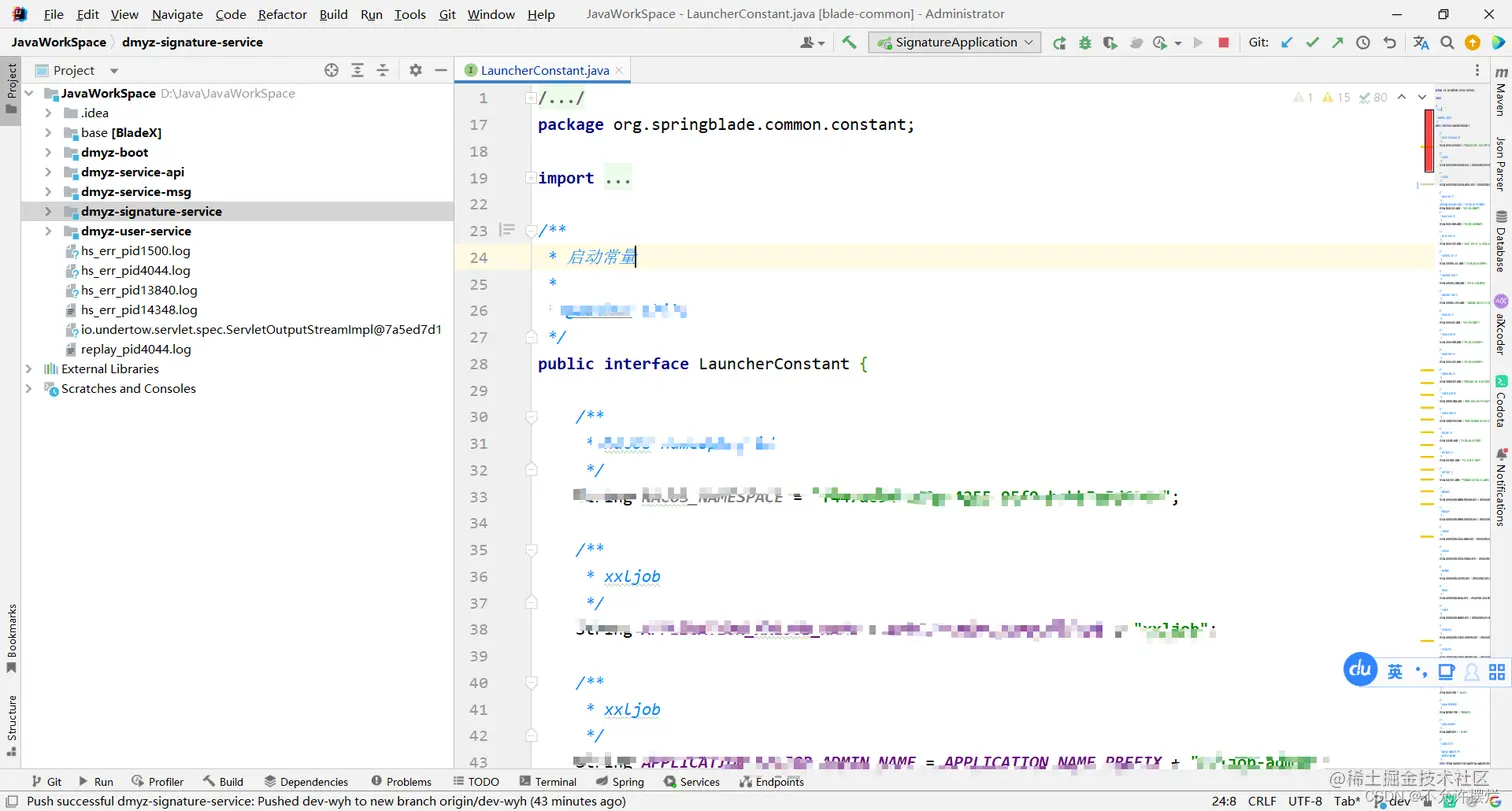Click the Build project hammer icon
1512x811 pixels.
849,42
